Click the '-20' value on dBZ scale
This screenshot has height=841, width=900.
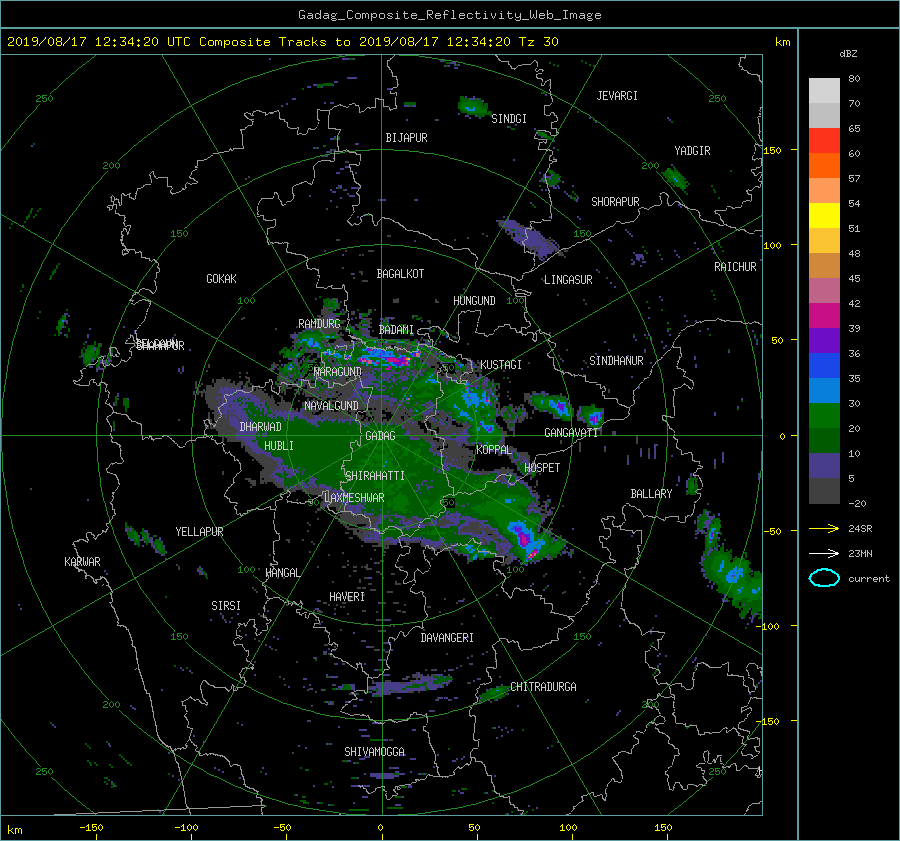(x=857, y=503)
